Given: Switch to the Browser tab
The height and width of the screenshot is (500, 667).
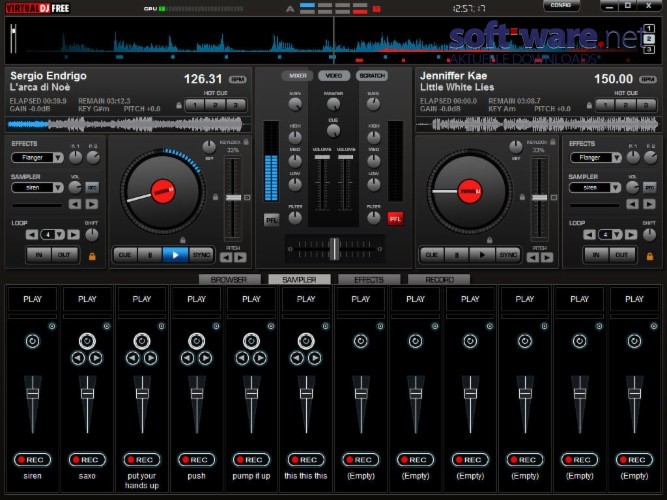Looking at the screenshot, I should (229, 280).
